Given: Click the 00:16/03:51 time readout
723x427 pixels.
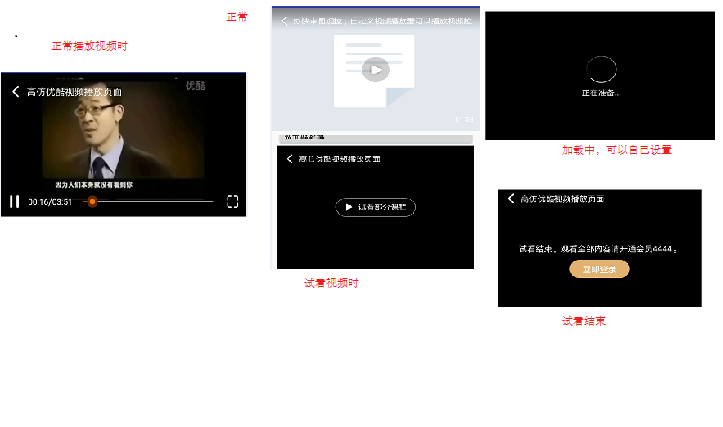Looking at the screenshot, I should [50, 202].
